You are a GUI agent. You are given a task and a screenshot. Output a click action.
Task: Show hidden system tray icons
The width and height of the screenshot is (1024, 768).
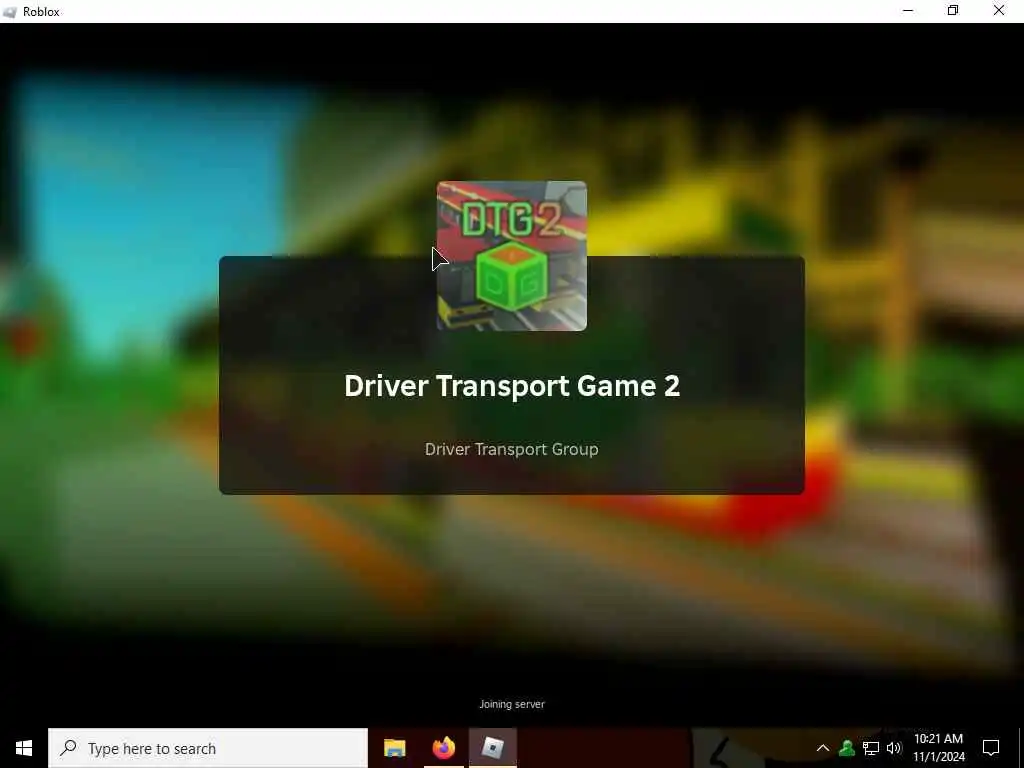pyautogui.click(x=823, y=748)
